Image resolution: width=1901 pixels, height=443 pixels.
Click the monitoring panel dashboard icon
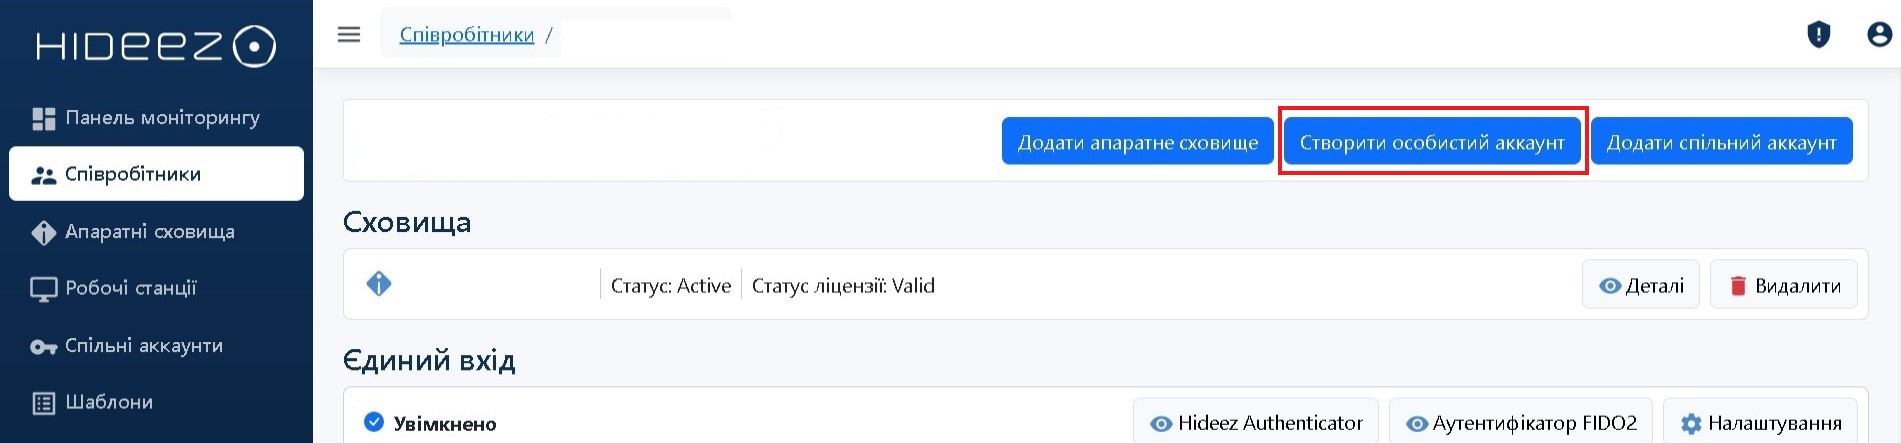(44, 119)
